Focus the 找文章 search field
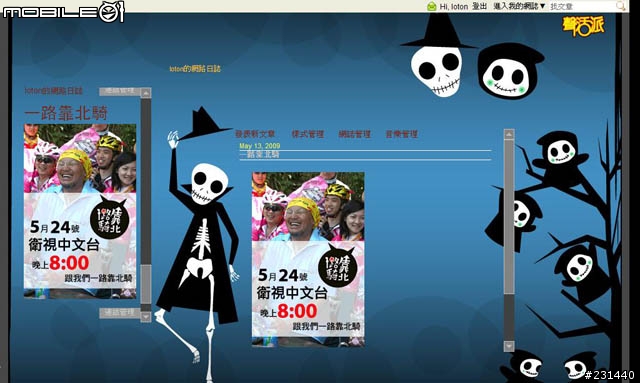The width and height of the screenshot is (640, 383). coord(582,6)
